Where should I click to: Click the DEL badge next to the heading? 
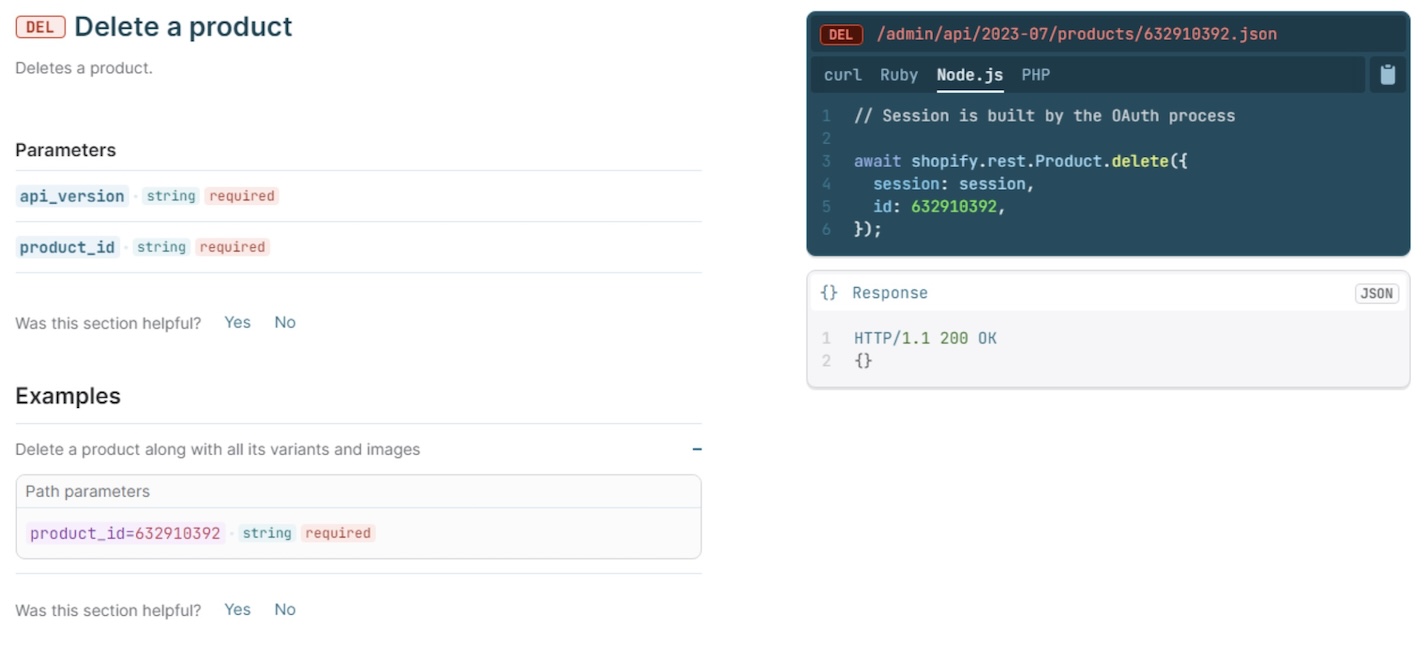40,27
